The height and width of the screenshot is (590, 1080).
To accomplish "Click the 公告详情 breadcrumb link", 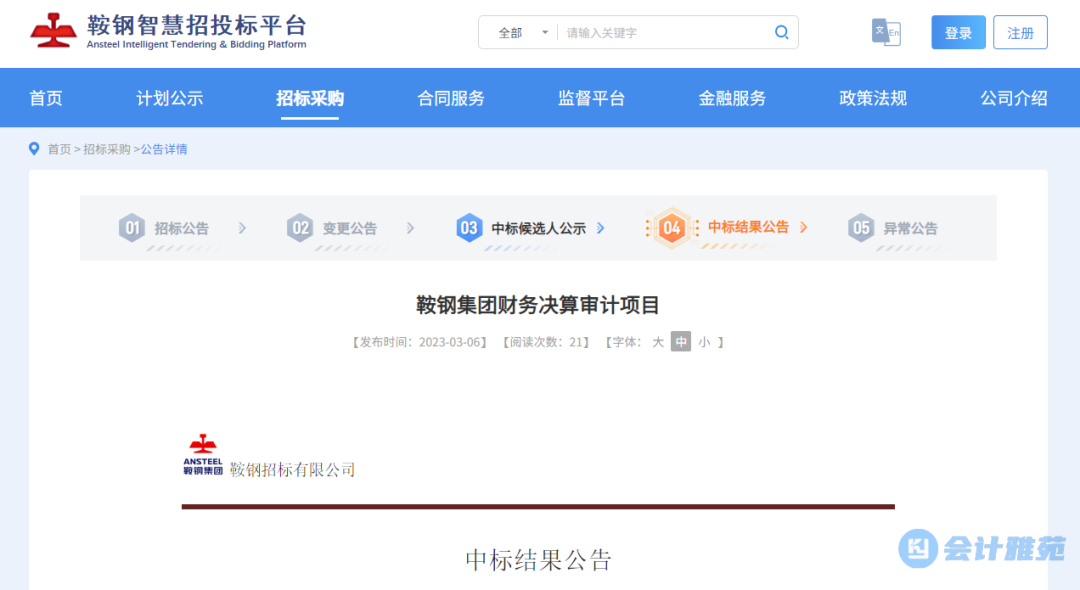I will (x=164, y=149).
